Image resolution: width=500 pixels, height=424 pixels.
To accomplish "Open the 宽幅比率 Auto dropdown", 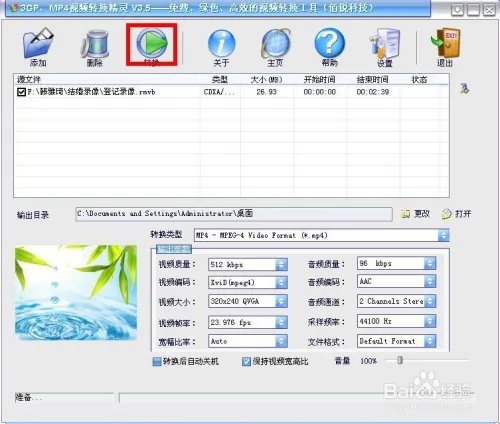I will click(x=281, y=341).
